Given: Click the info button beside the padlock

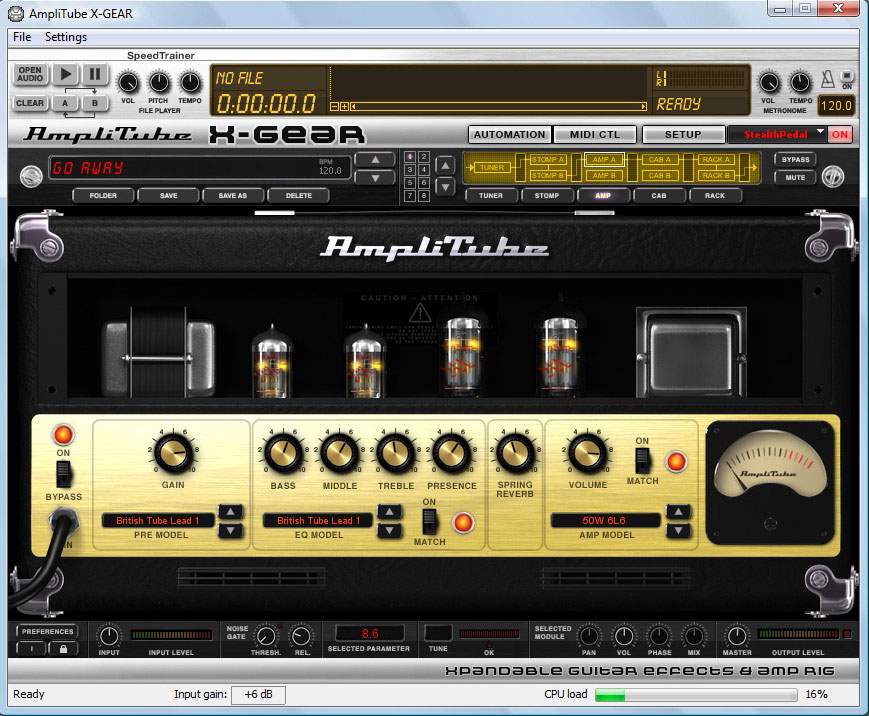Looking at the screenshot, I should pyautogui.click(x=32, y=648).
